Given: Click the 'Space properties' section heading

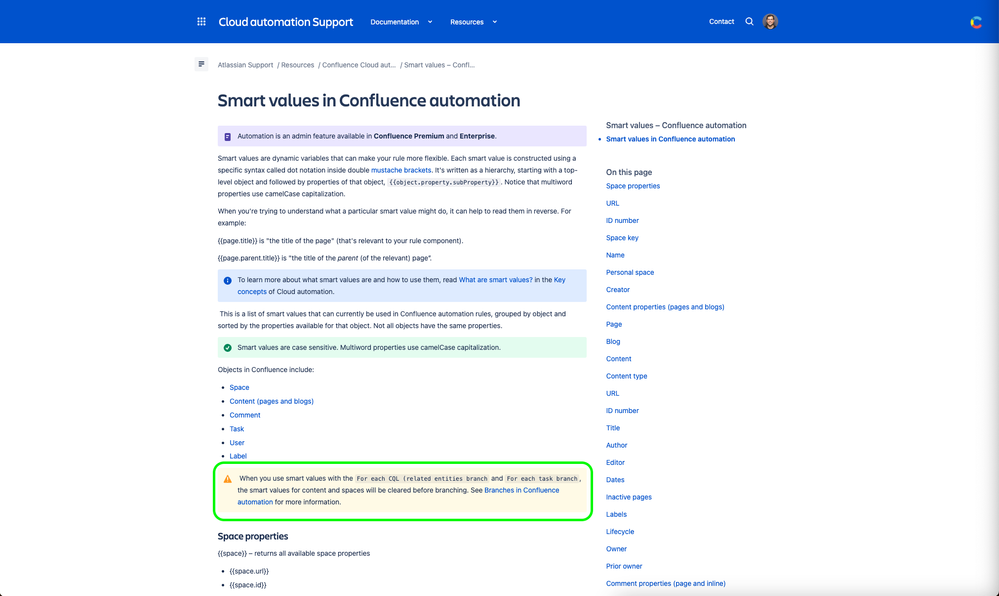Looking at the screenshot, I should (x=252, y=536).
